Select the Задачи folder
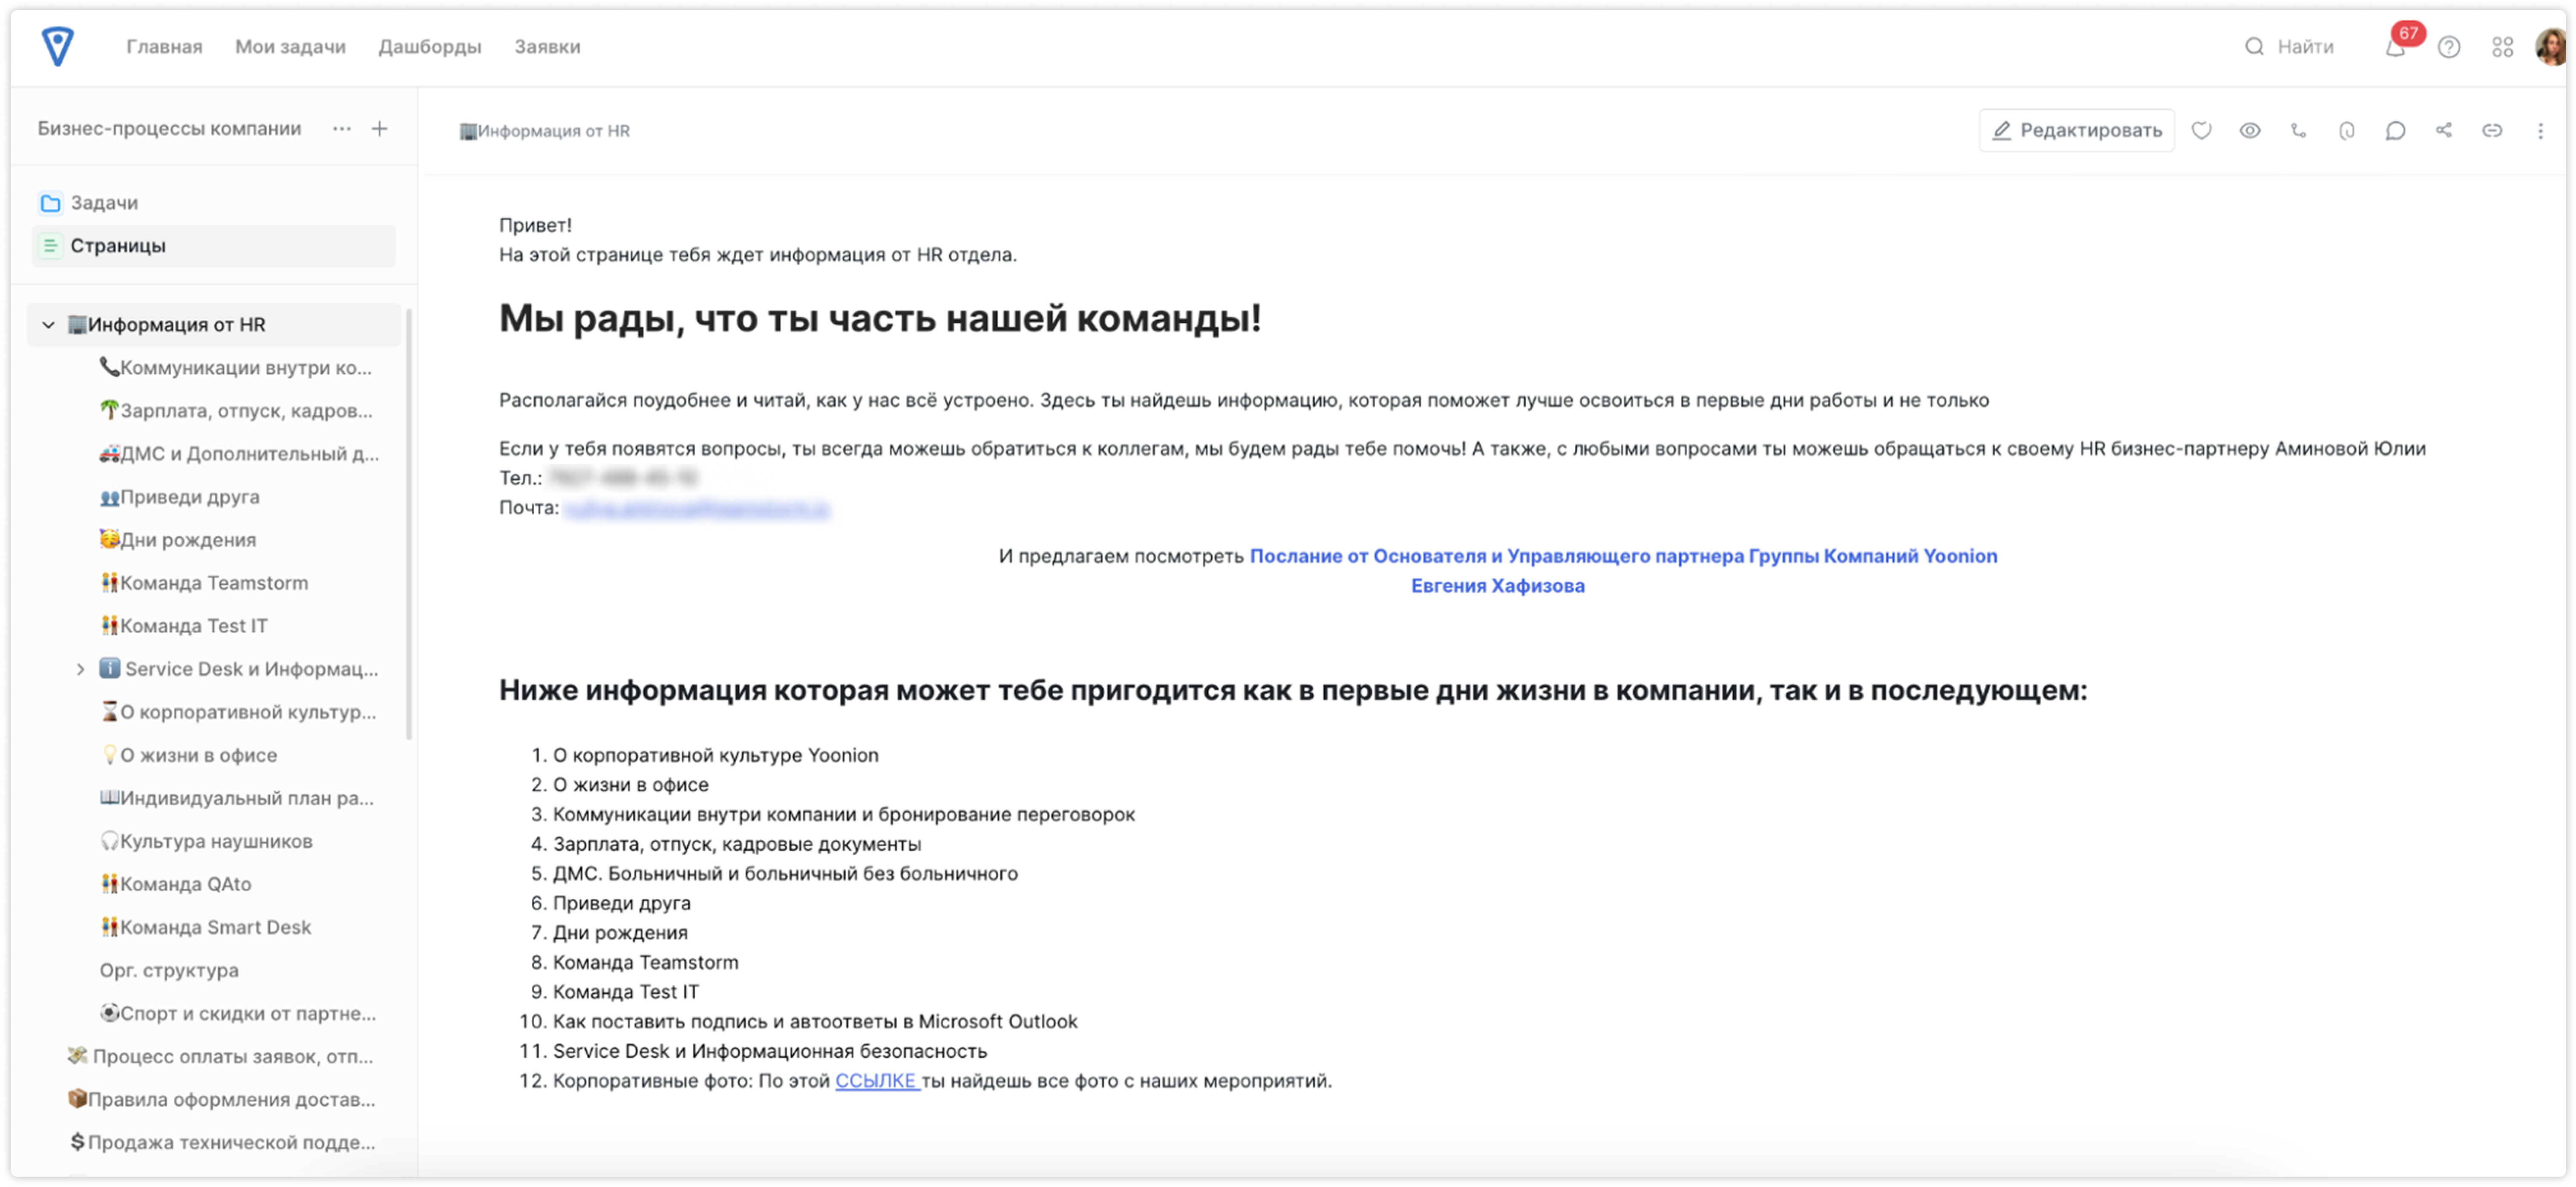 (x=213, y=203)
